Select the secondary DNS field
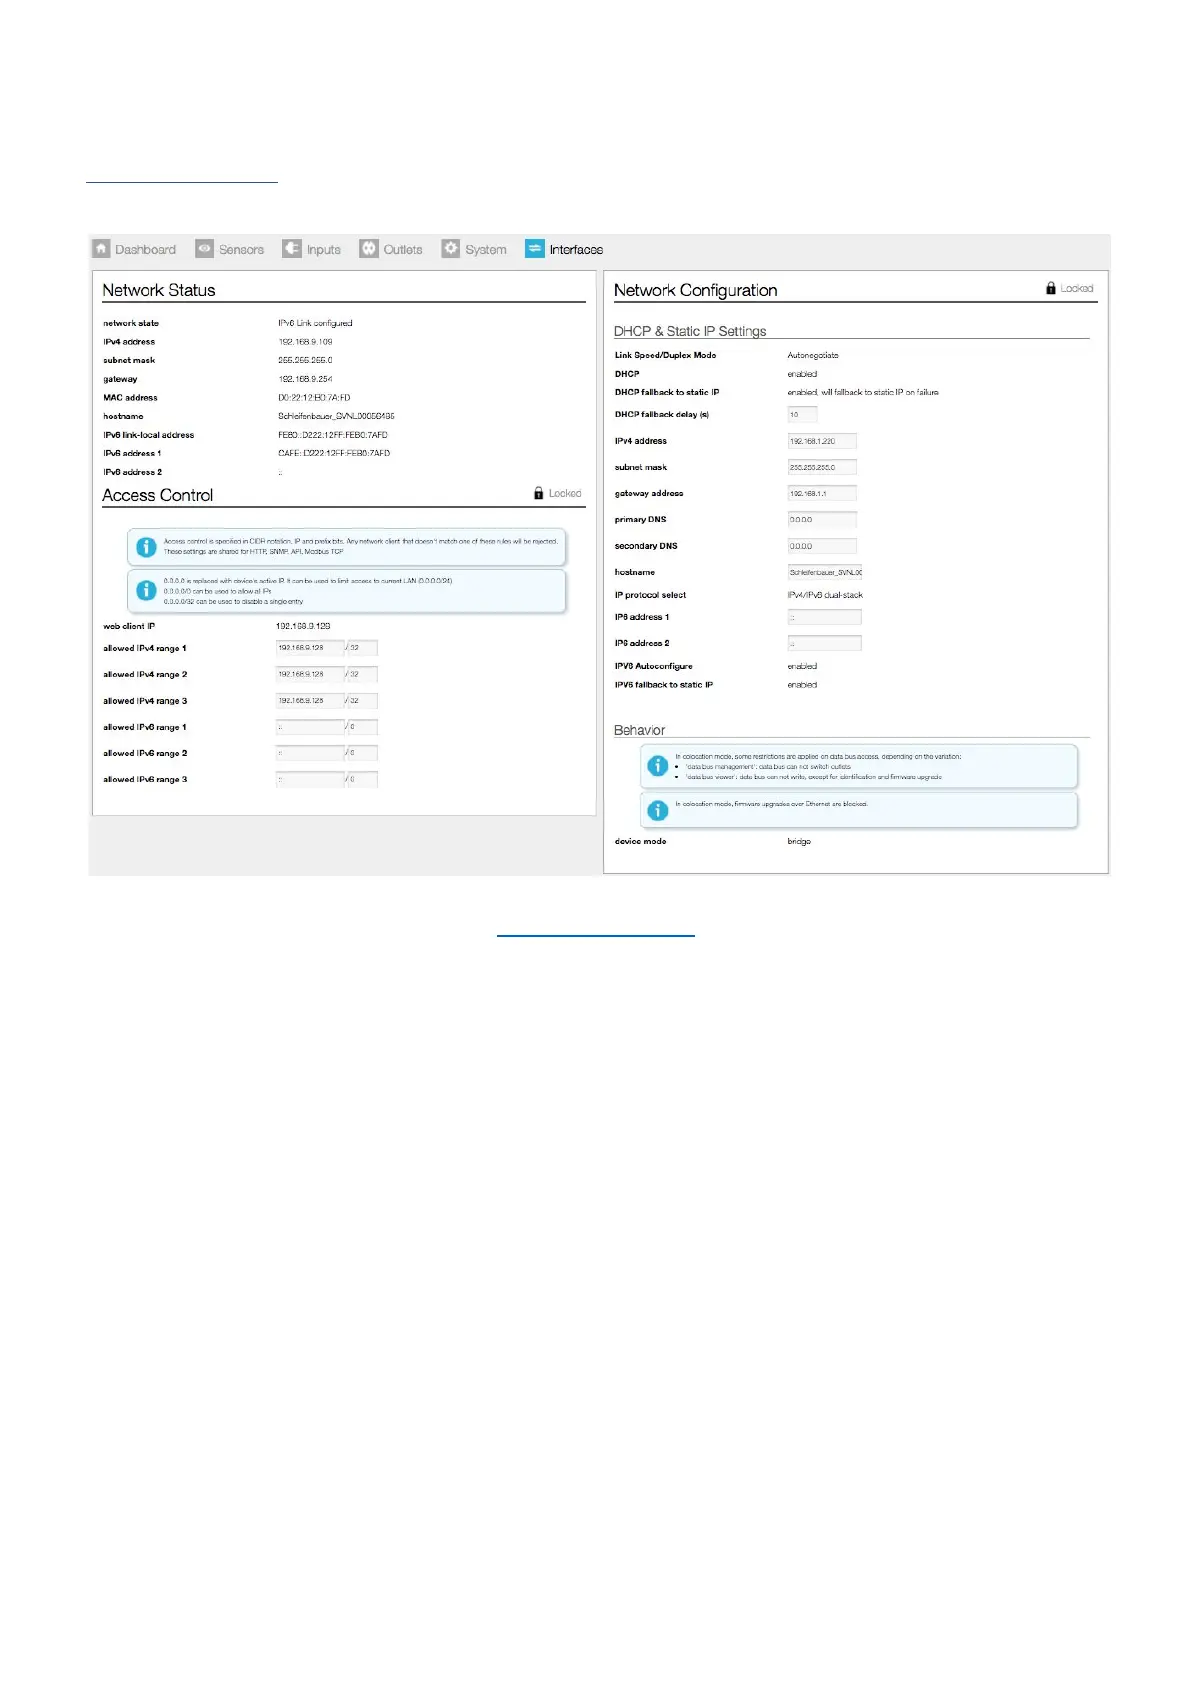The image size is (1192, 1686). [x=822, y=546]
